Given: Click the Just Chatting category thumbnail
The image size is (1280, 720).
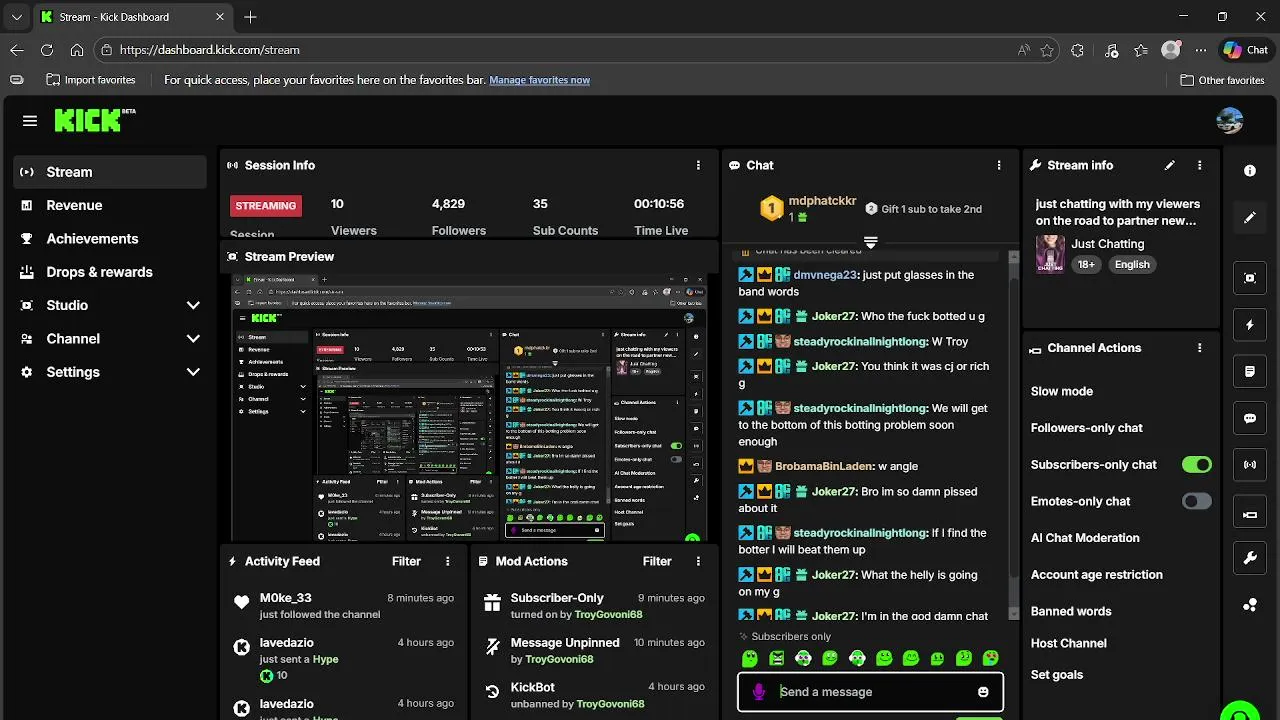Looking at the screenshot, I should [x=1050, y=254].
